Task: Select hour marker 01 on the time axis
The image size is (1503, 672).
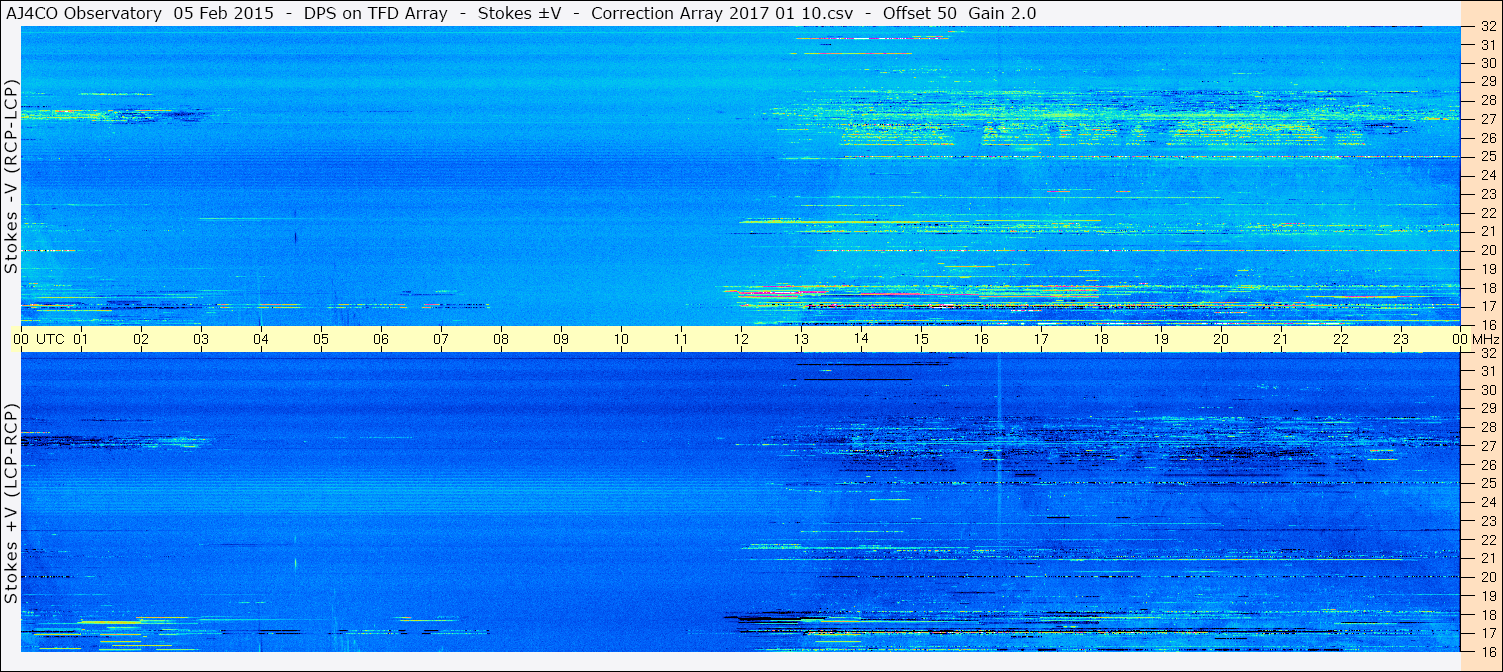Action: [x=81, y=339]
